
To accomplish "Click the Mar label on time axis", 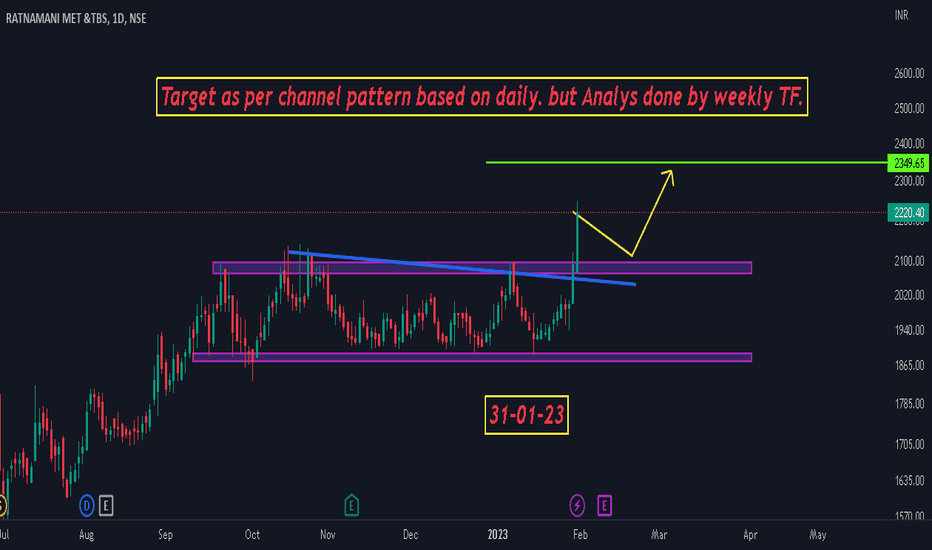I will pos(659,535).
